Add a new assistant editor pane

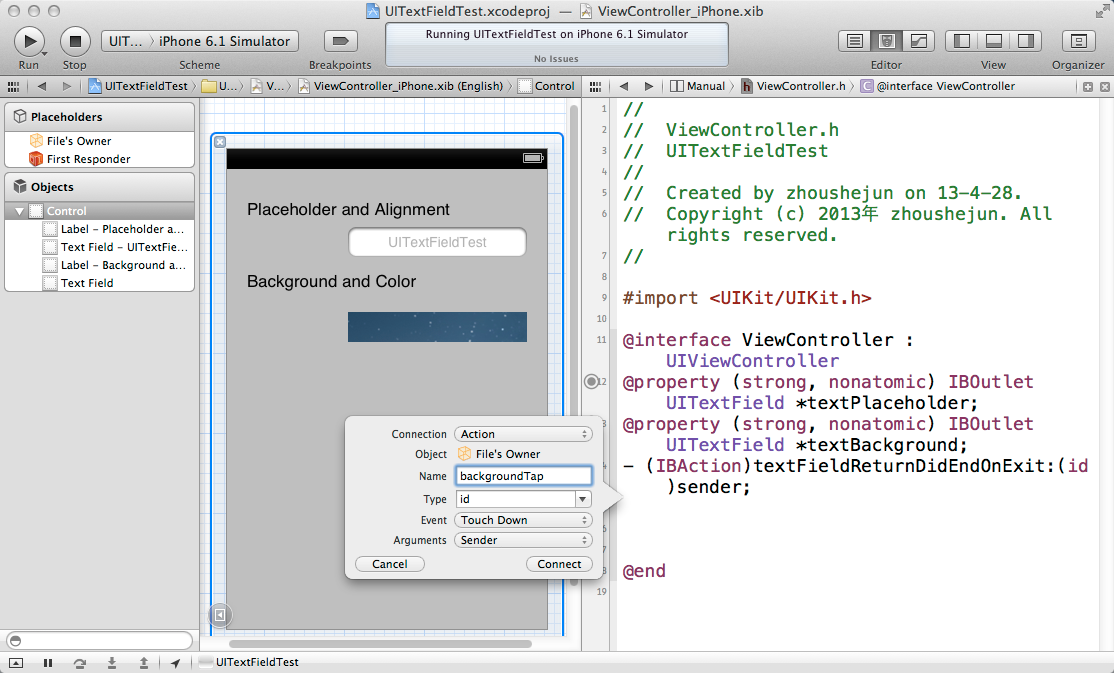(x=1088, y=87)
